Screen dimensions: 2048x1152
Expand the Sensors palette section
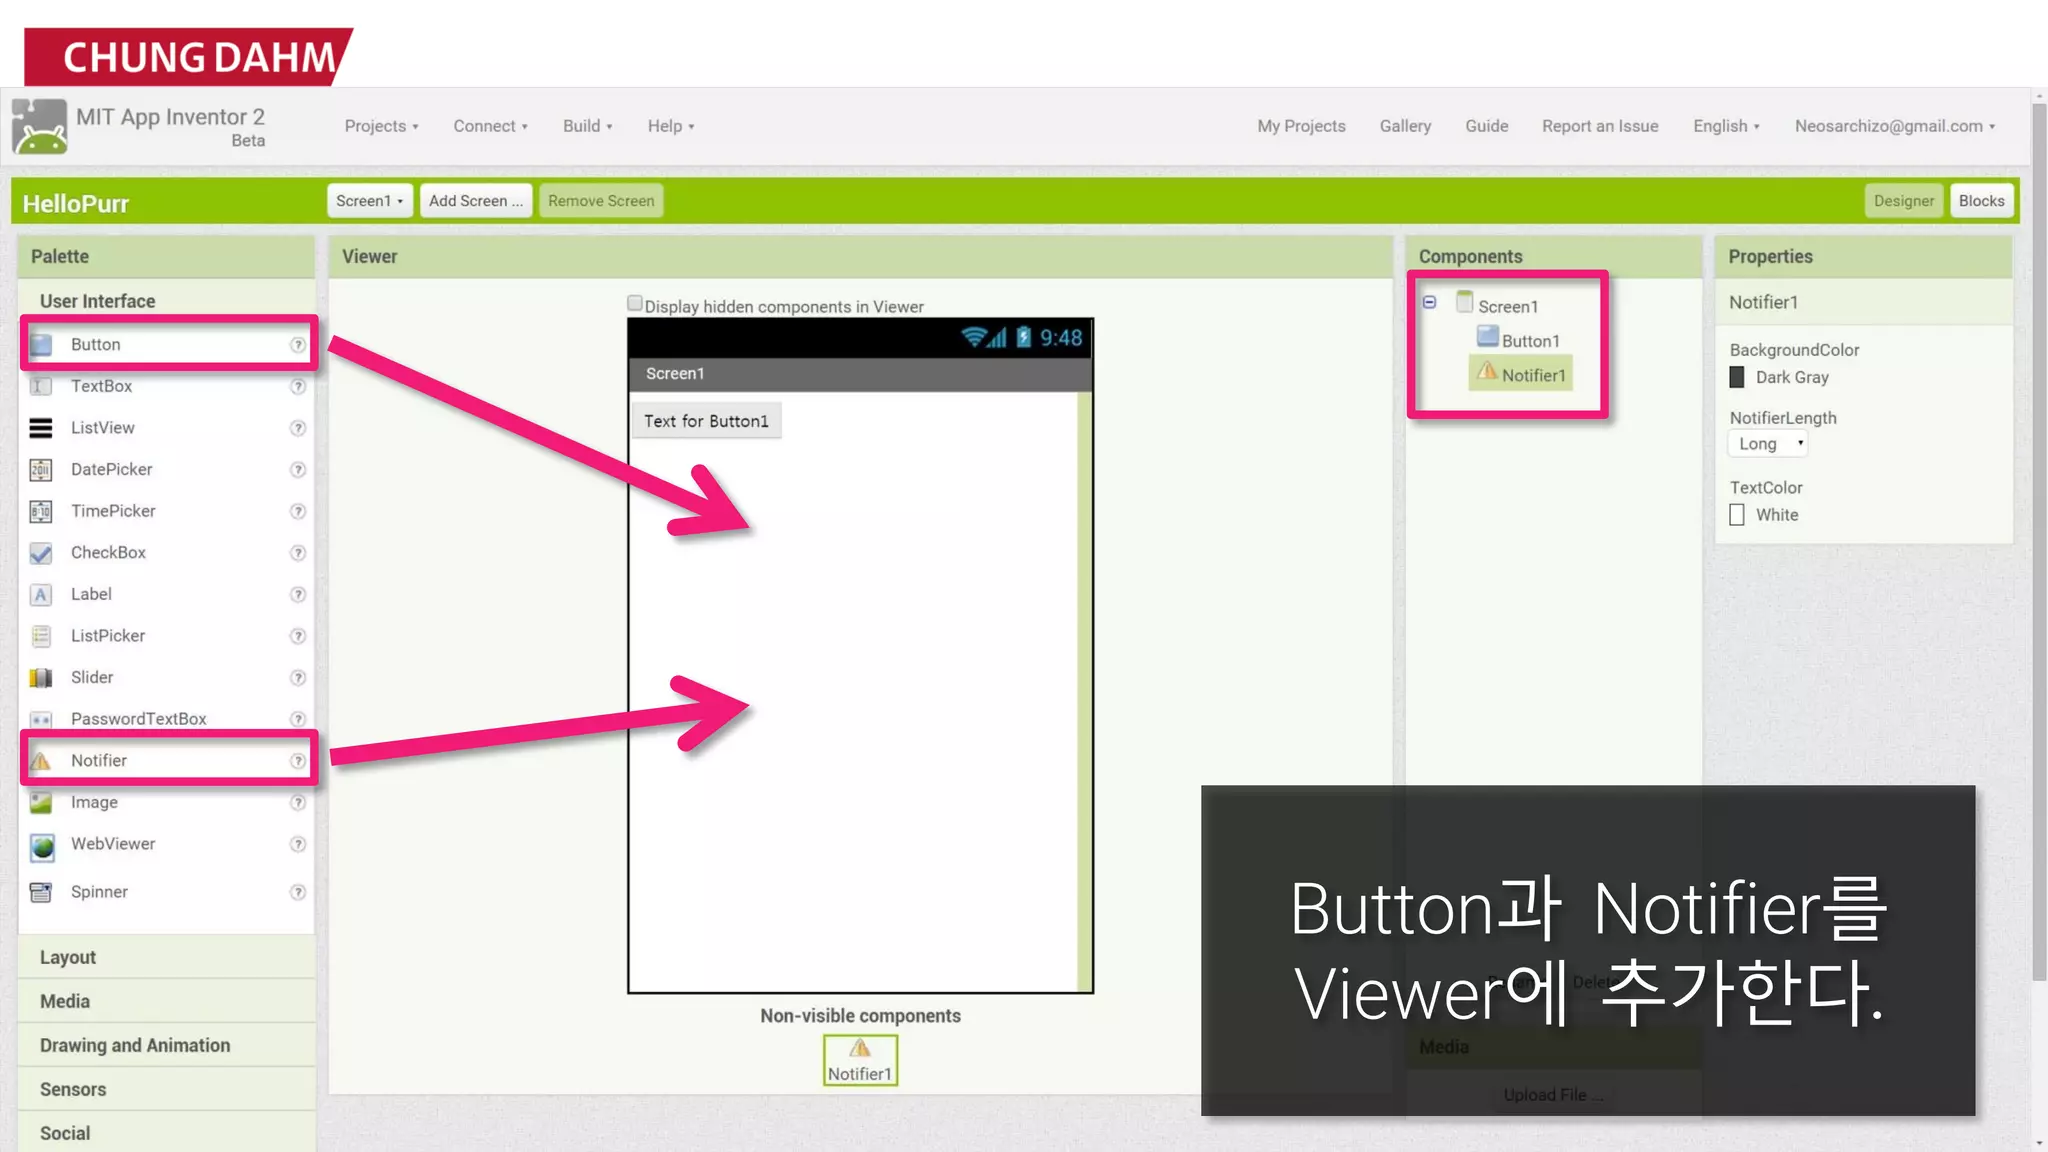pos(166,1089)
